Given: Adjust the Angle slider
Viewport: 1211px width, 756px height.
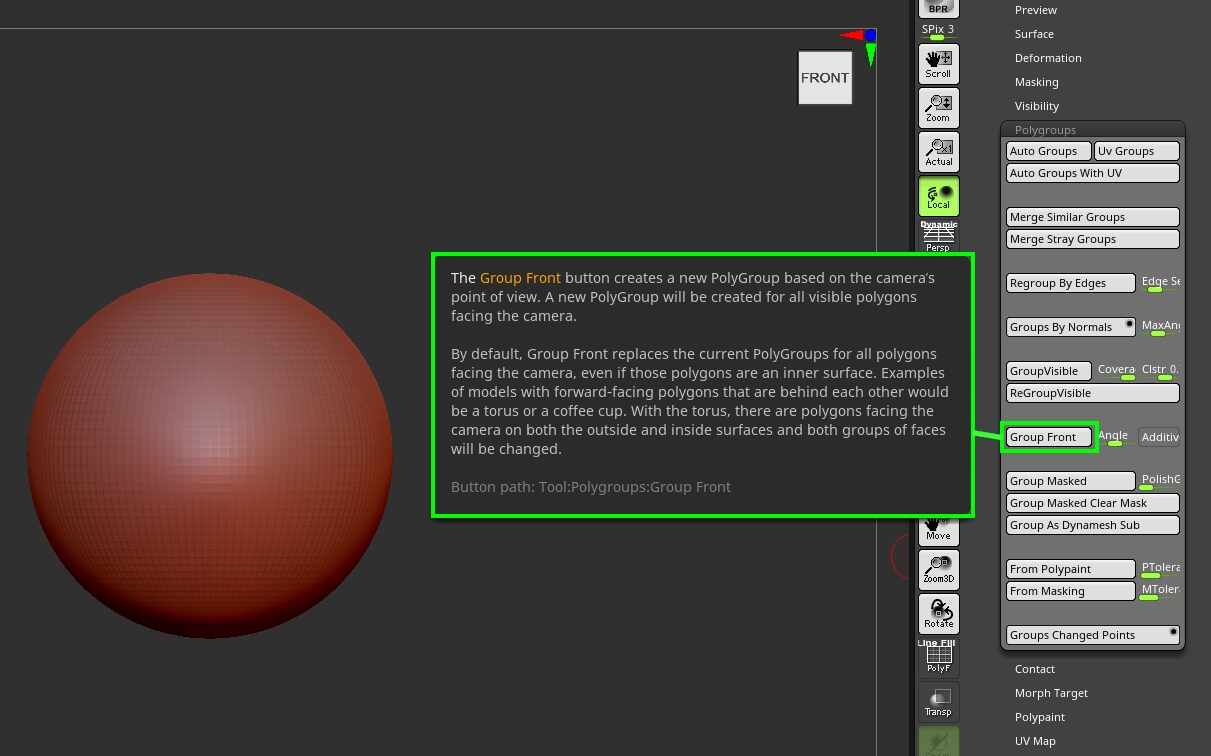Looking at the screenshot, I should (x=1113, y=437).
